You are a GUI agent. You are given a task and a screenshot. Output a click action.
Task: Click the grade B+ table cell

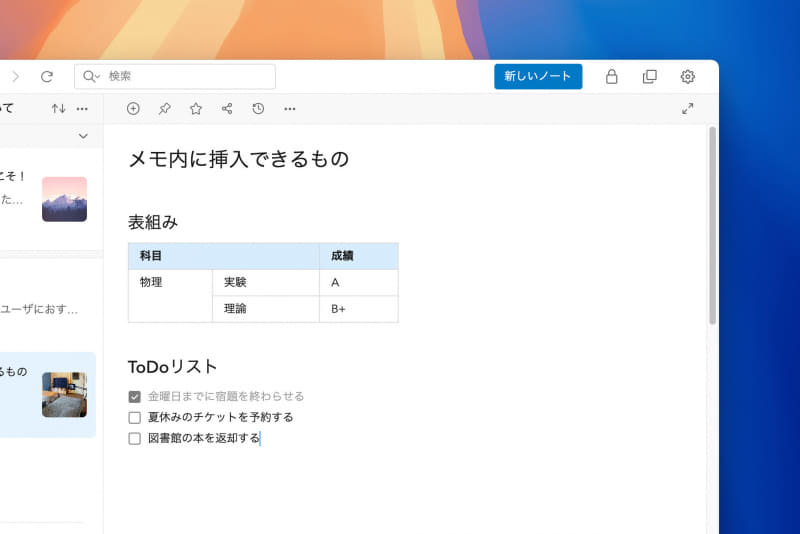pos(359,309)
